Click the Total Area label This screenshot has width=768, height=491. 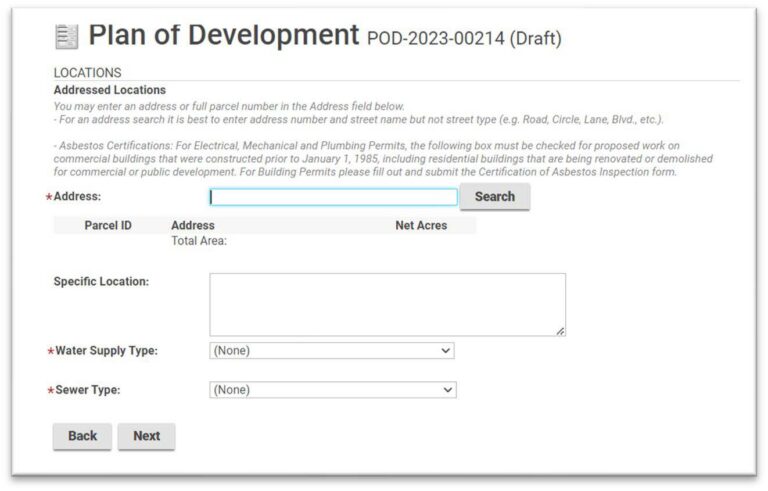pyautogui.click(x=199, y=241)
